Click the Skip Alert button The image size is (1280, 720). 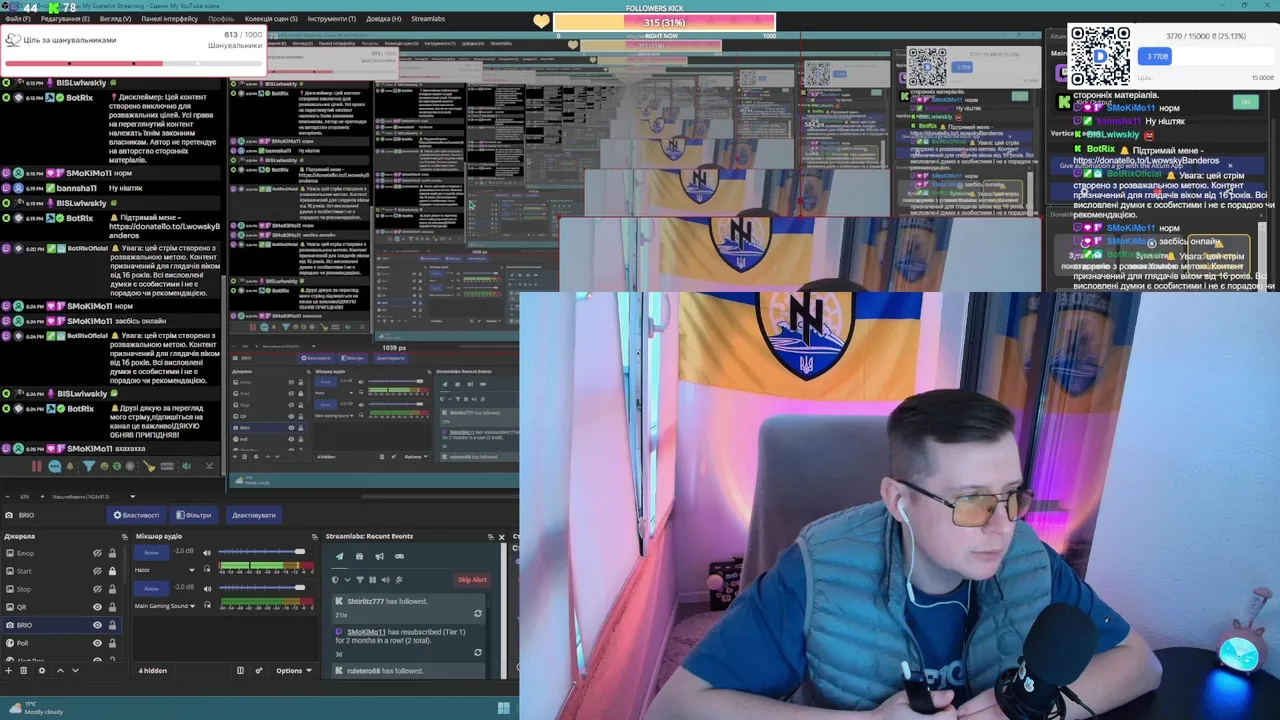(472, 580)
